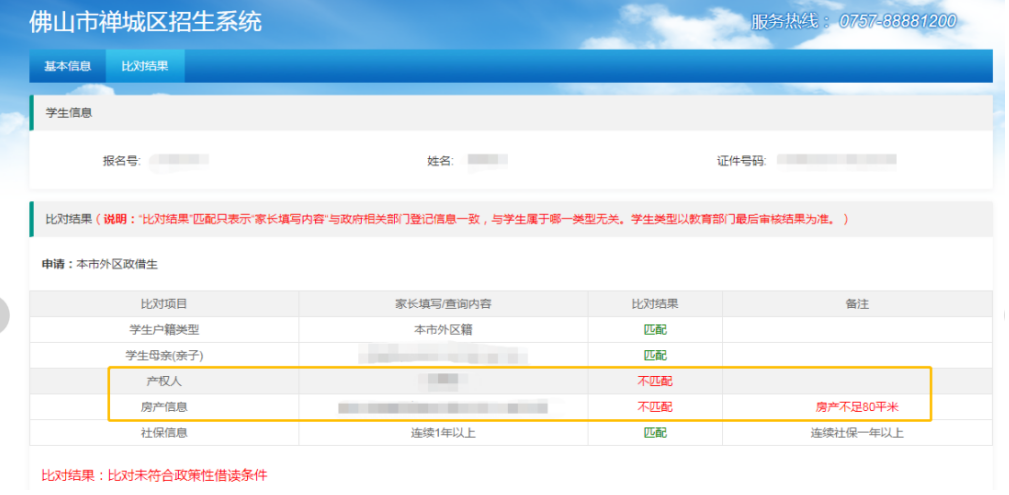
Task: Switch to the 基本信息 tab
Action: tap(67, 67)
